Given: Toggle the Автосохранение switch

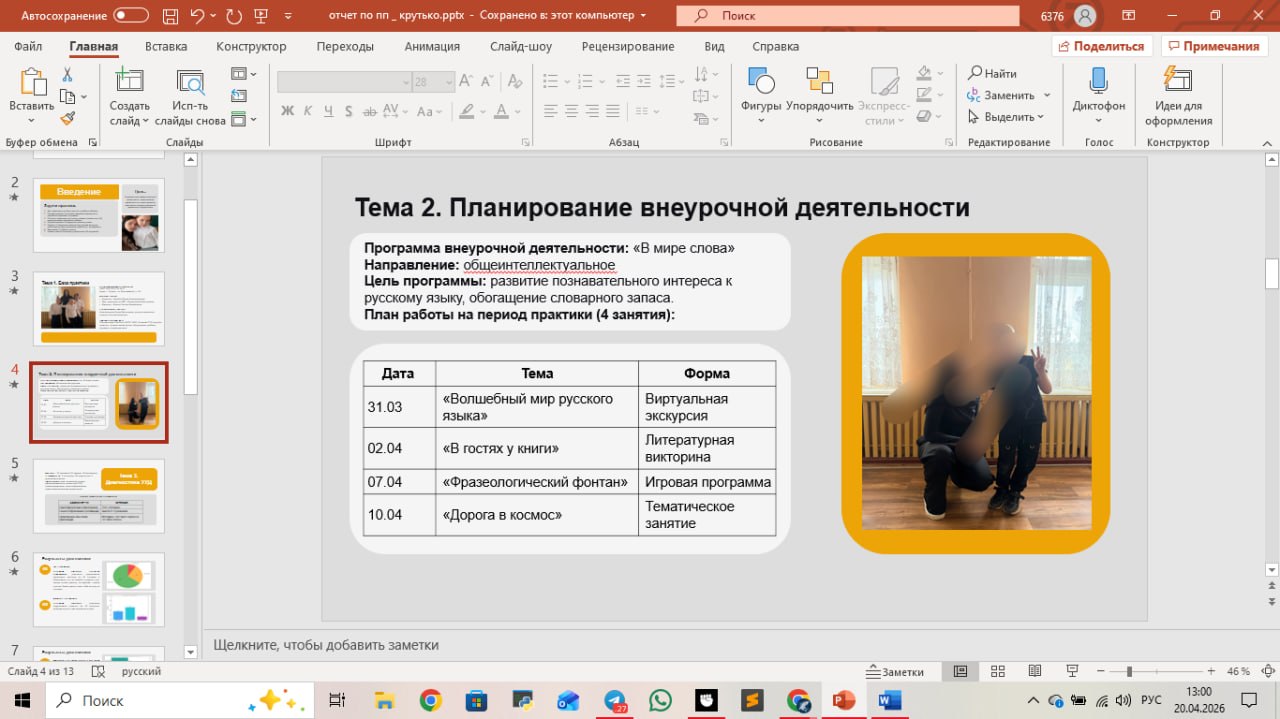Looking at the screenshot, I should (132, 16).
